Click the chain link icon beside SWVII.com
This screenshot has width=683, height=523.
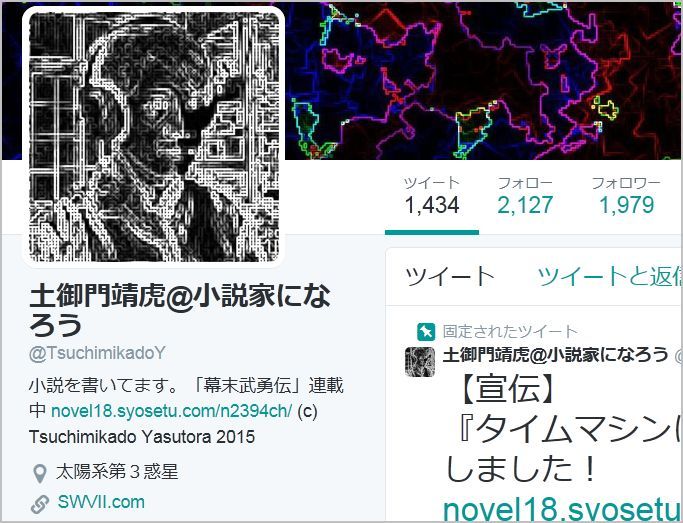click(x=40, y=504)
